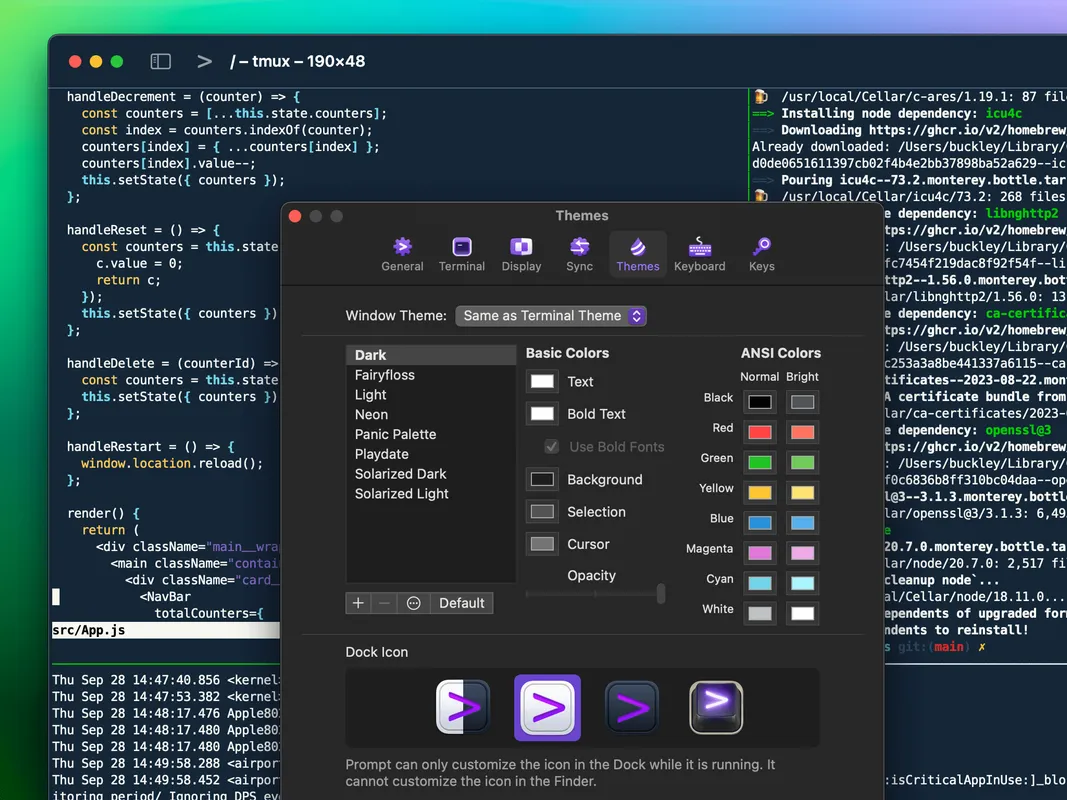The width and height of the screenshot is (1067, 800).
Task: Click the Background color swatch
Action: (x=542, y=480)
